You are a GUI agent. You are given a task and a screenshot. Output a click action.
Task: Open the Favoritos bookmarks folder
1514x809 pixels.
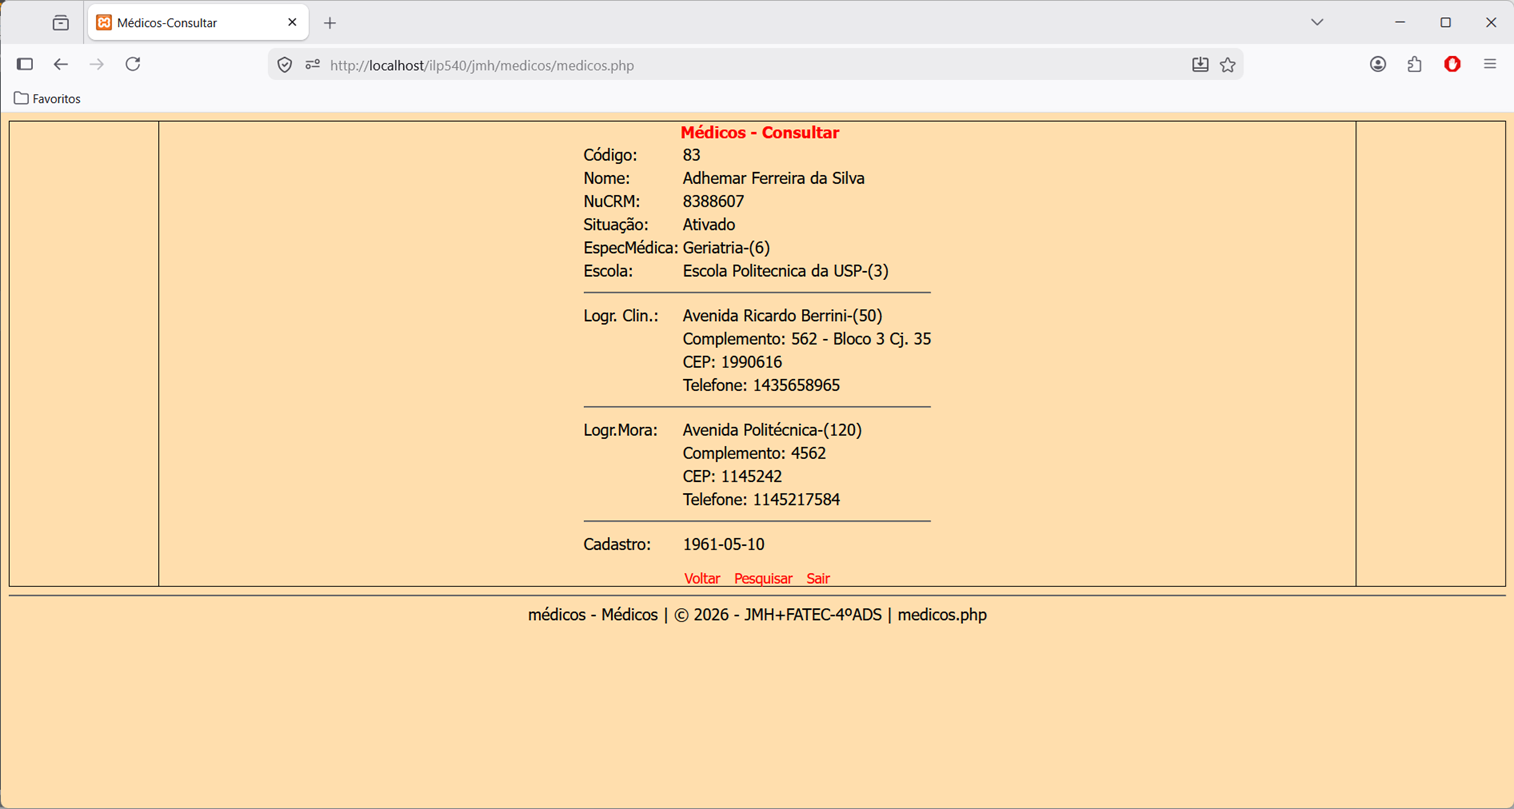coord(48,99)
